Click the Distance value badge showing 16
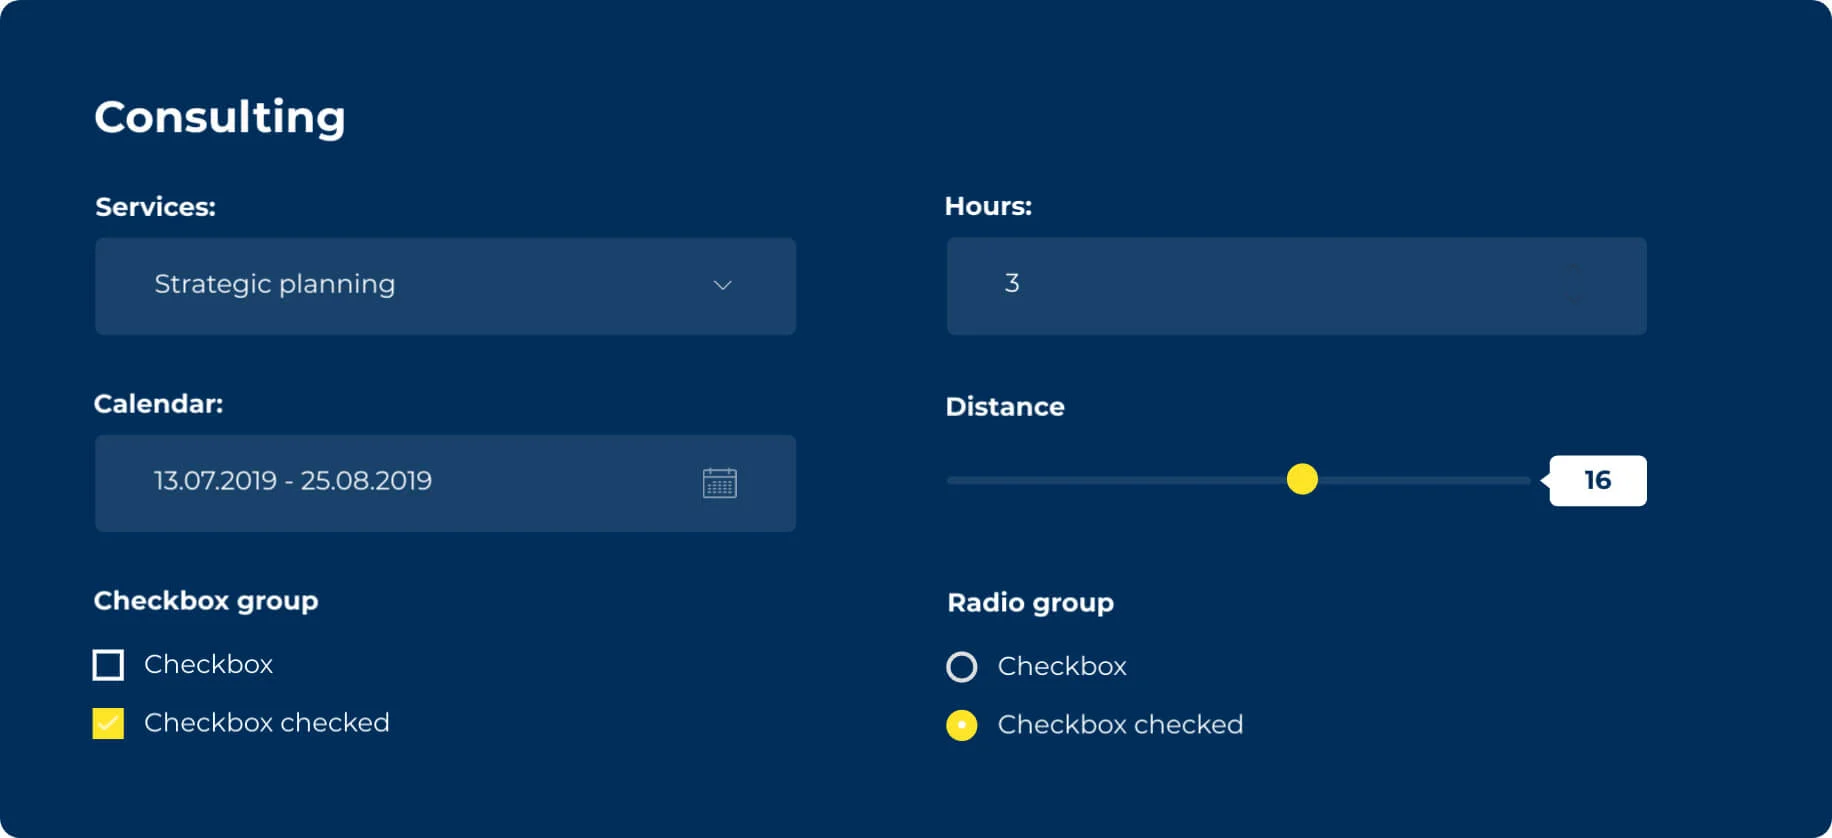 point(1597,480)
